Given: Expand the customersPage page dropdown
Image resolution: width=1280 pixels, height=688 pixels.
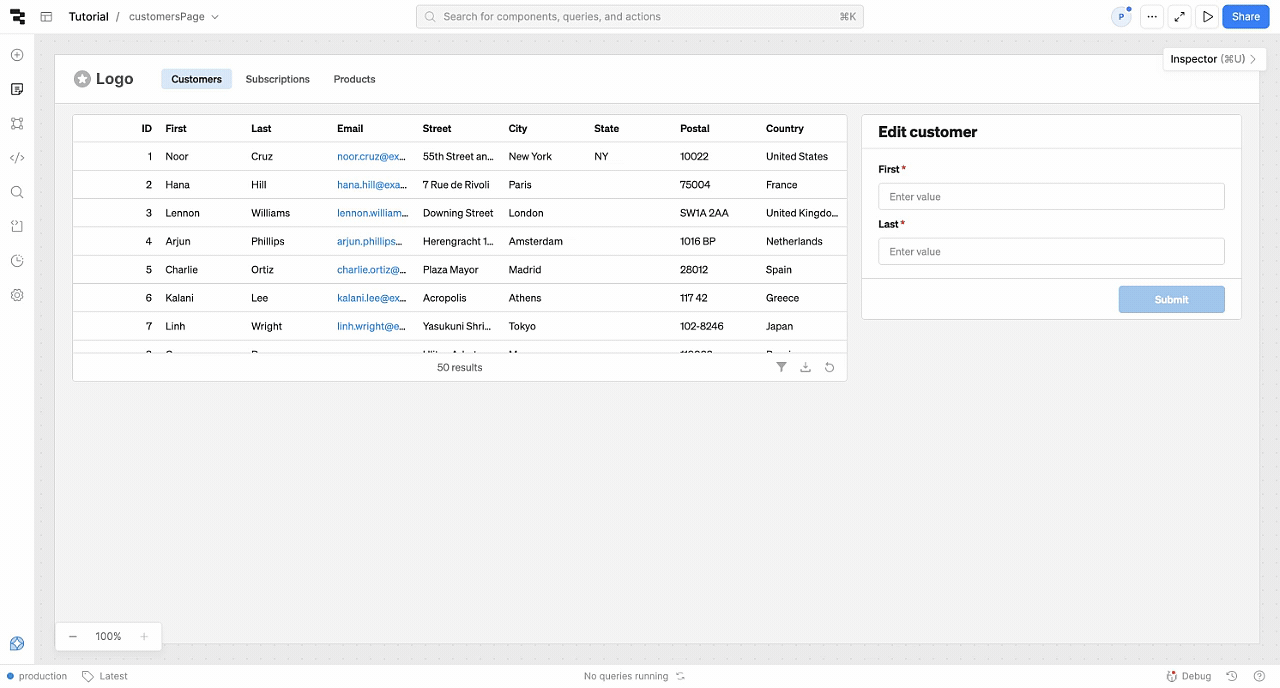Looking at the screenshot, I should (x=215, y=17).
